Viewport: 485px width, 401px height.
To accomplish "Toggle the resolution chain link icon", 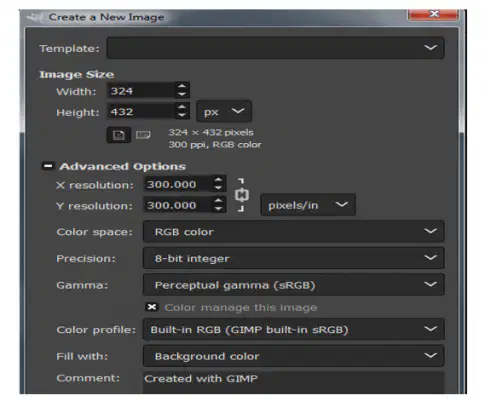I will (x=242, y=195).
